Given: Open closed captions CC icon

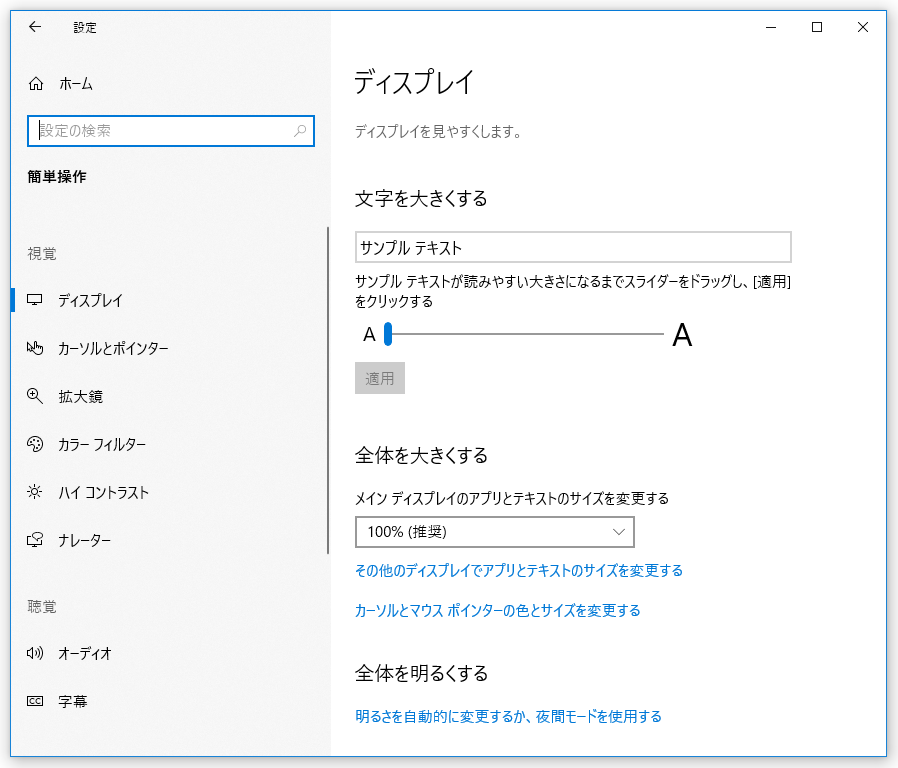Looking at the screenshot, I should tap(35, 701).
